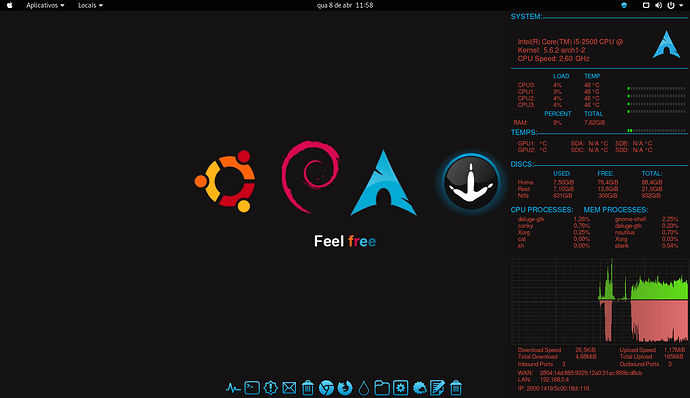This screenshot has width=690, height=398.
Task: Click the power icon in top bar
Action: pos(671,5)
